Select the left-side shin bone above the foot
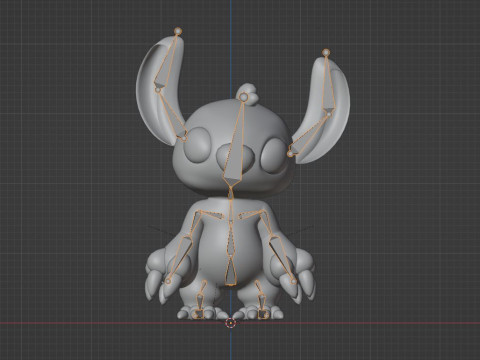Viewport: 480px width, 360px height. click(x=200, y=302)
